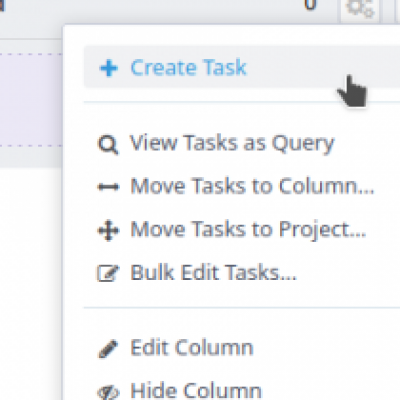400x400 pixels.
Task: Click the pencil icon beside Edit Column
Action: coord(108,349)
